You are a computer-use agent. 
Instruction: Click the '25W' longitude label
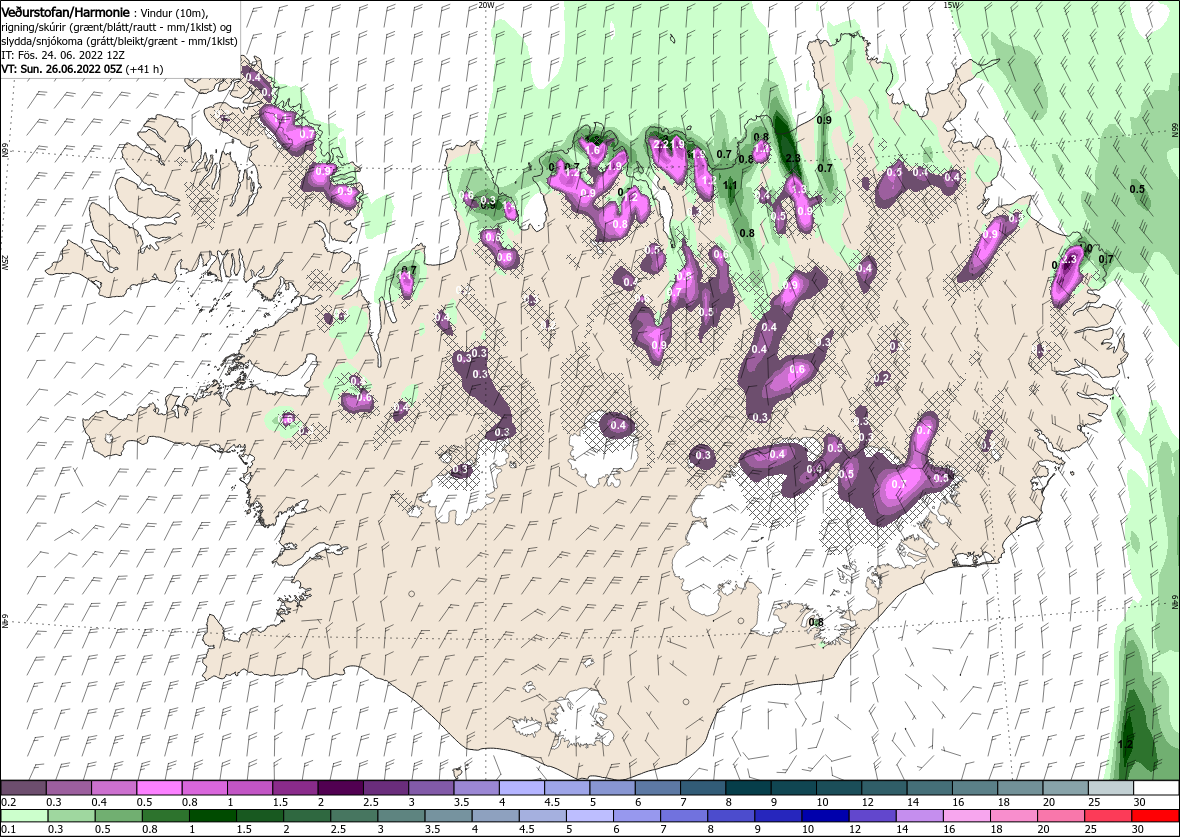5,261
